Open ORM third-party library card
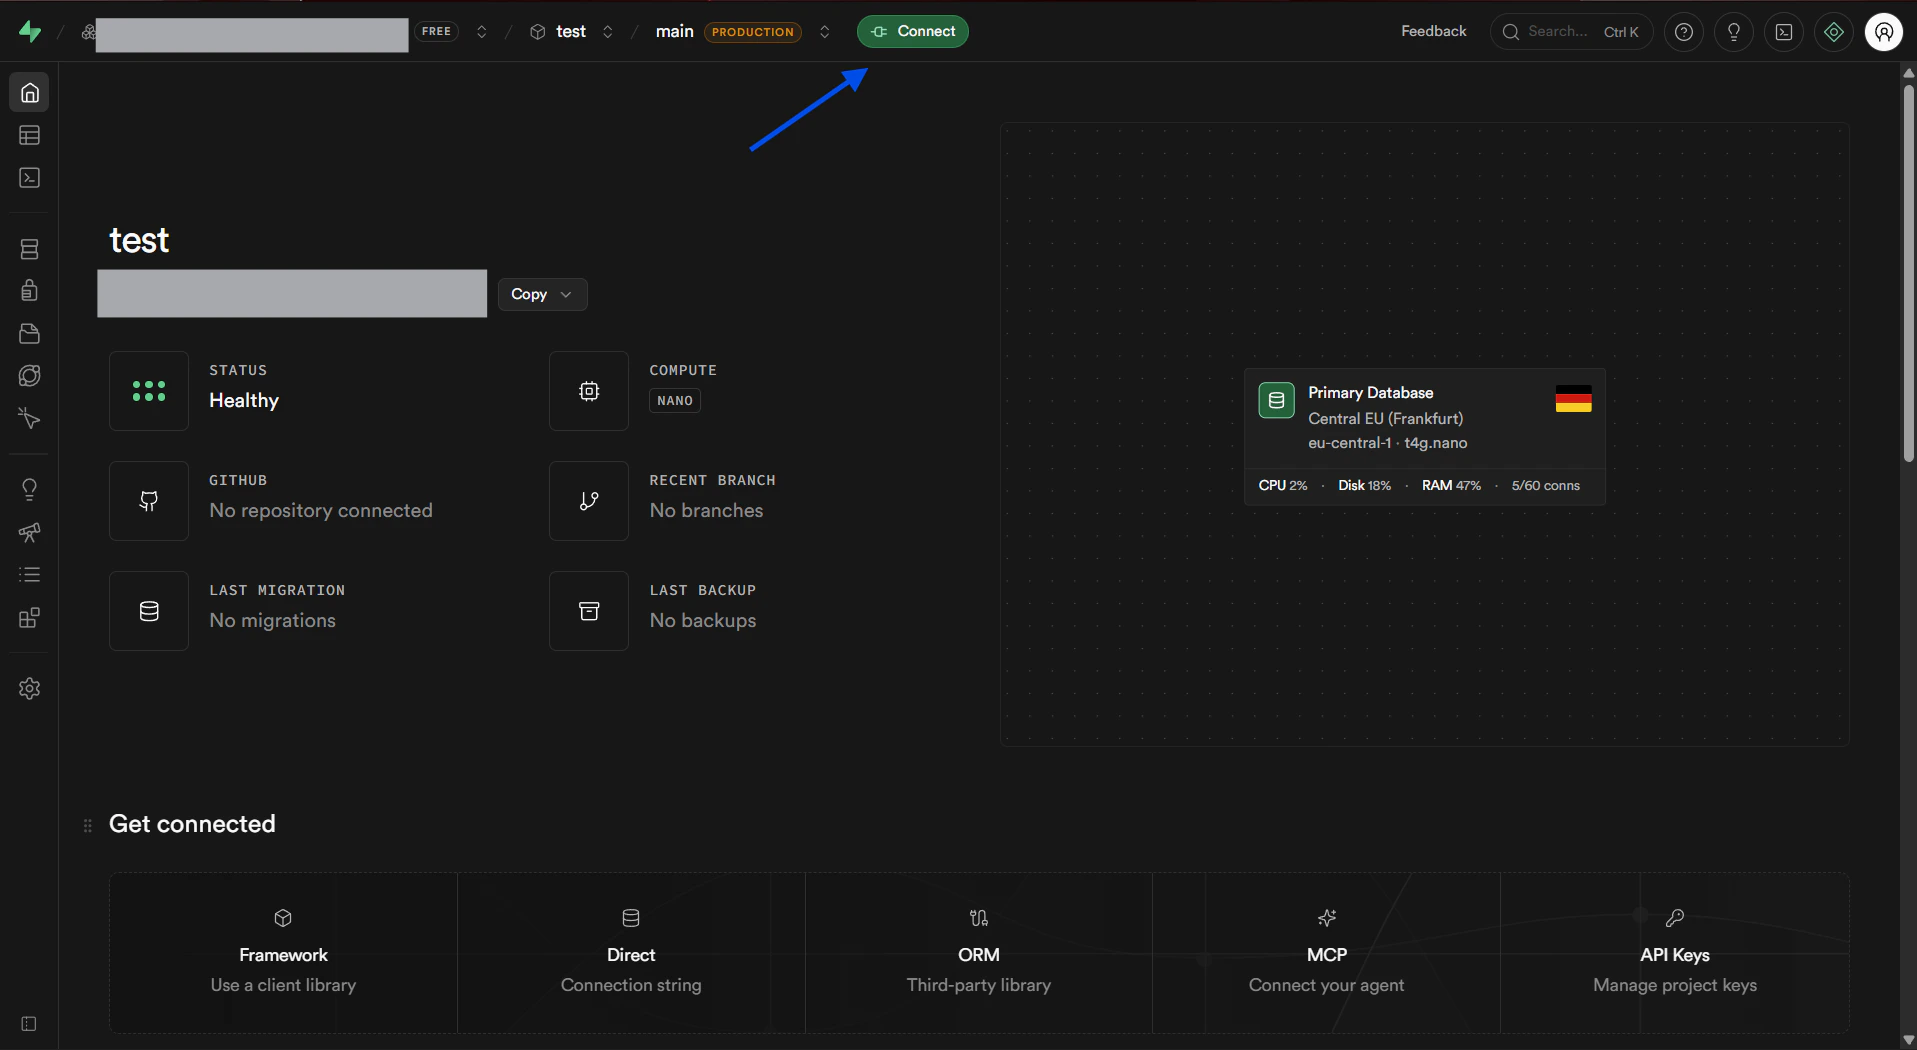 [x=979, y=953]
